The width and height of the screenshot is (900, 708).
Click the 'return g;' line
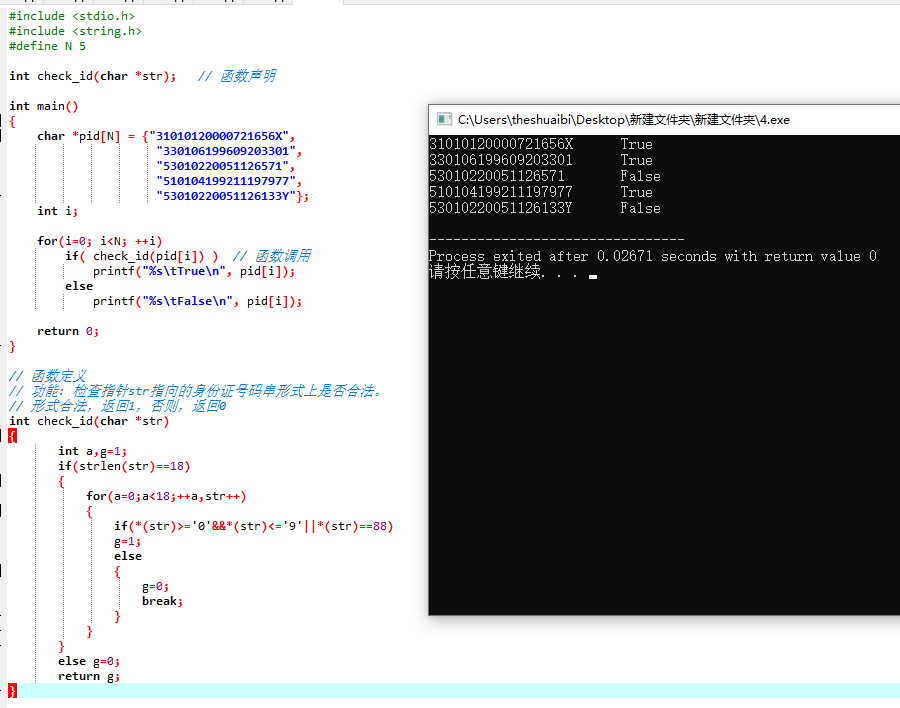(89, 676)
